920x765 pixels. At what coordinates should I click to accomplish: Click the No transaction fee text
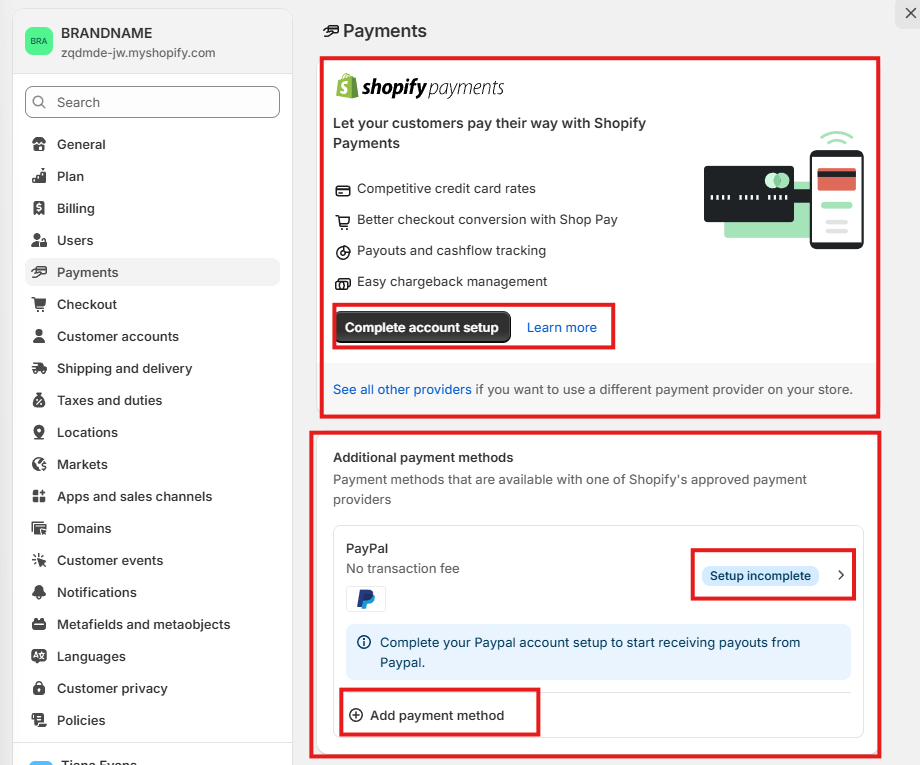tap(402, 568)
